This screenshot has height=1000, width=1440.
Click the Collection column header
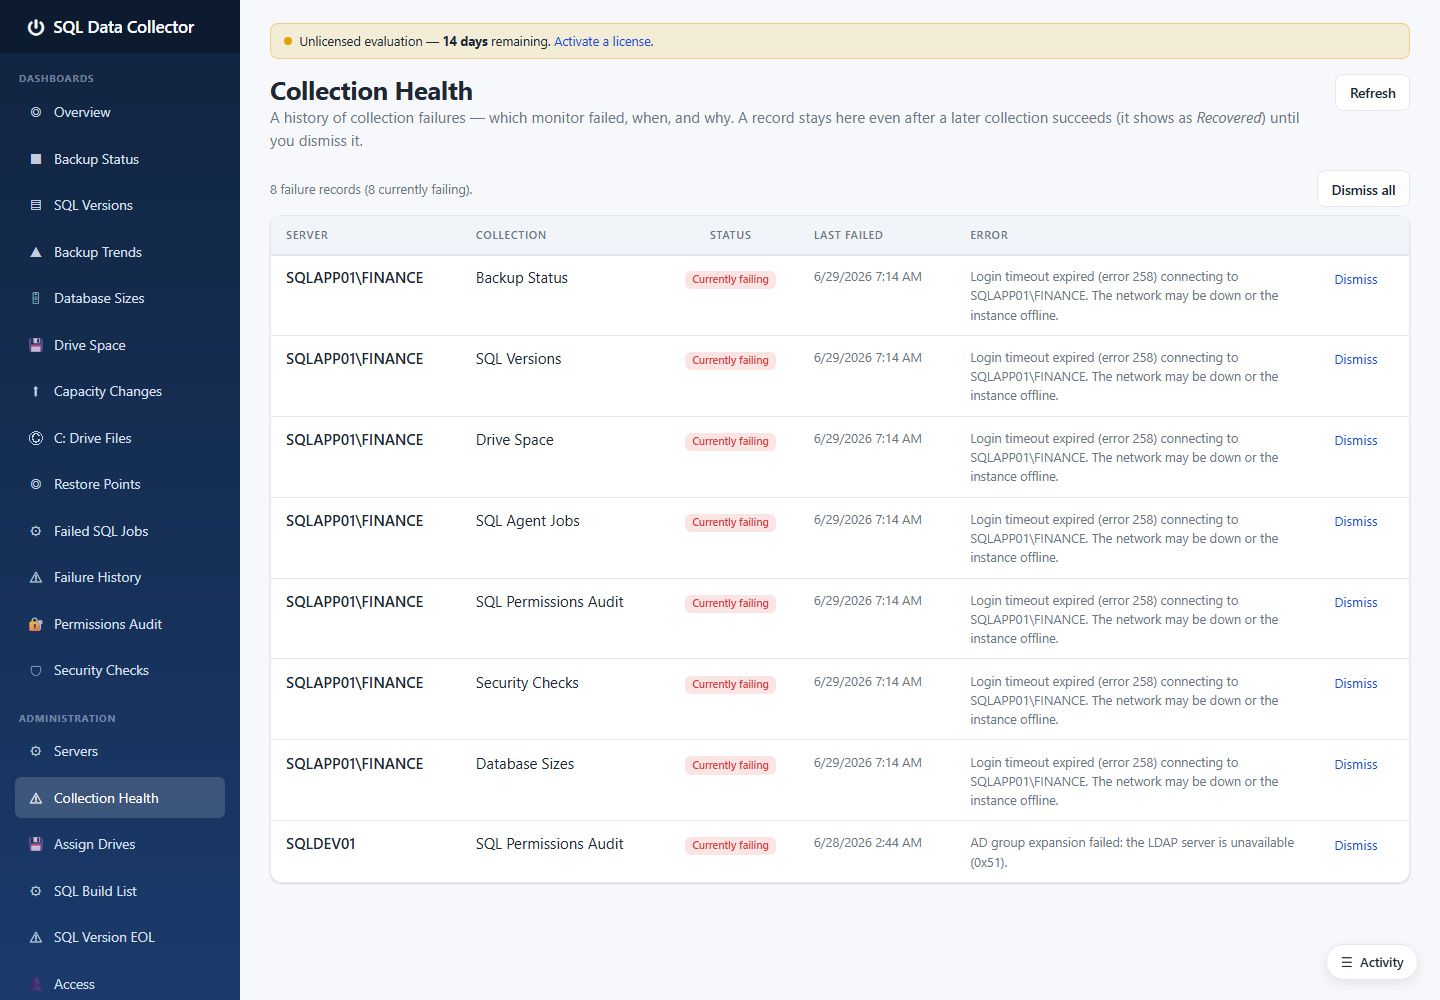pos(511,235)
